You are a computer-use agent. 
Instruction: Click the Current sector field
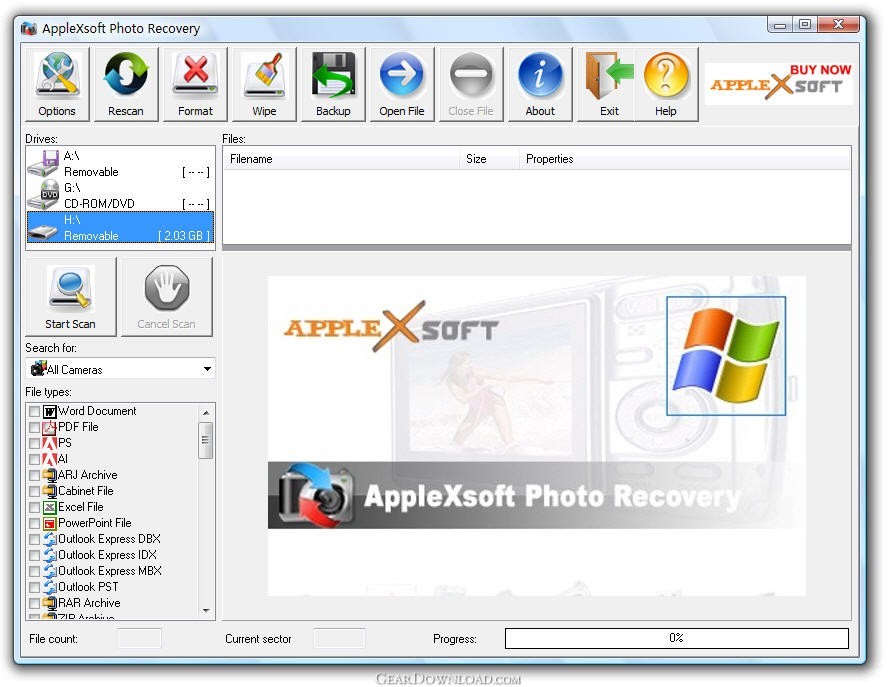(339, 638)
